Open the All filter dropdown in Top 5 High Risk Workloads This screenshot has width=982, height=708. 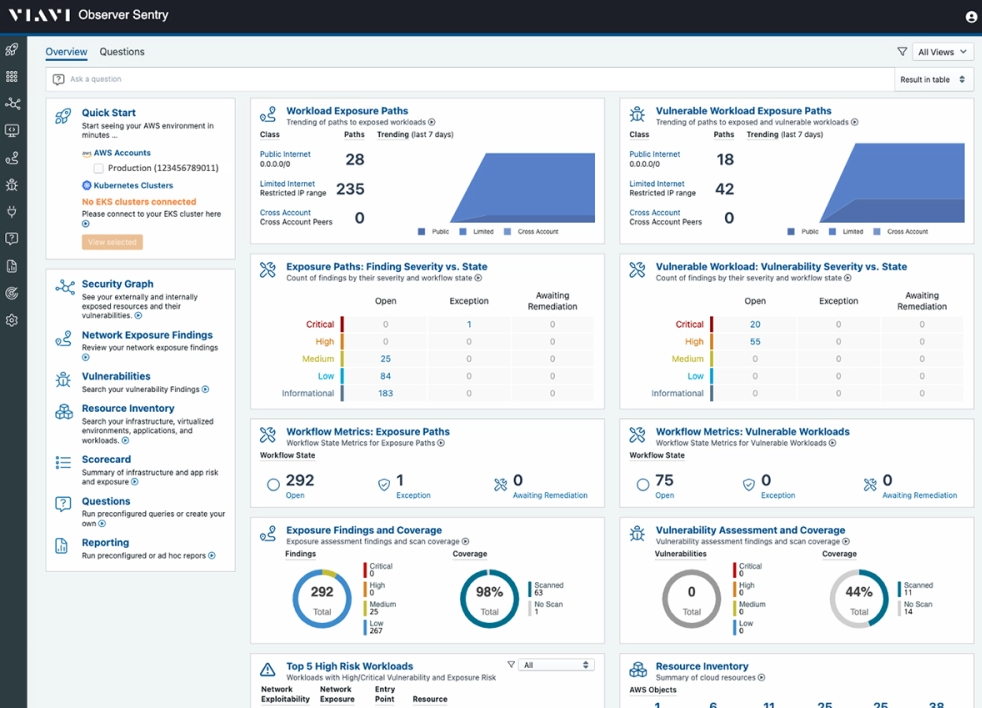[x=557, y=665]
